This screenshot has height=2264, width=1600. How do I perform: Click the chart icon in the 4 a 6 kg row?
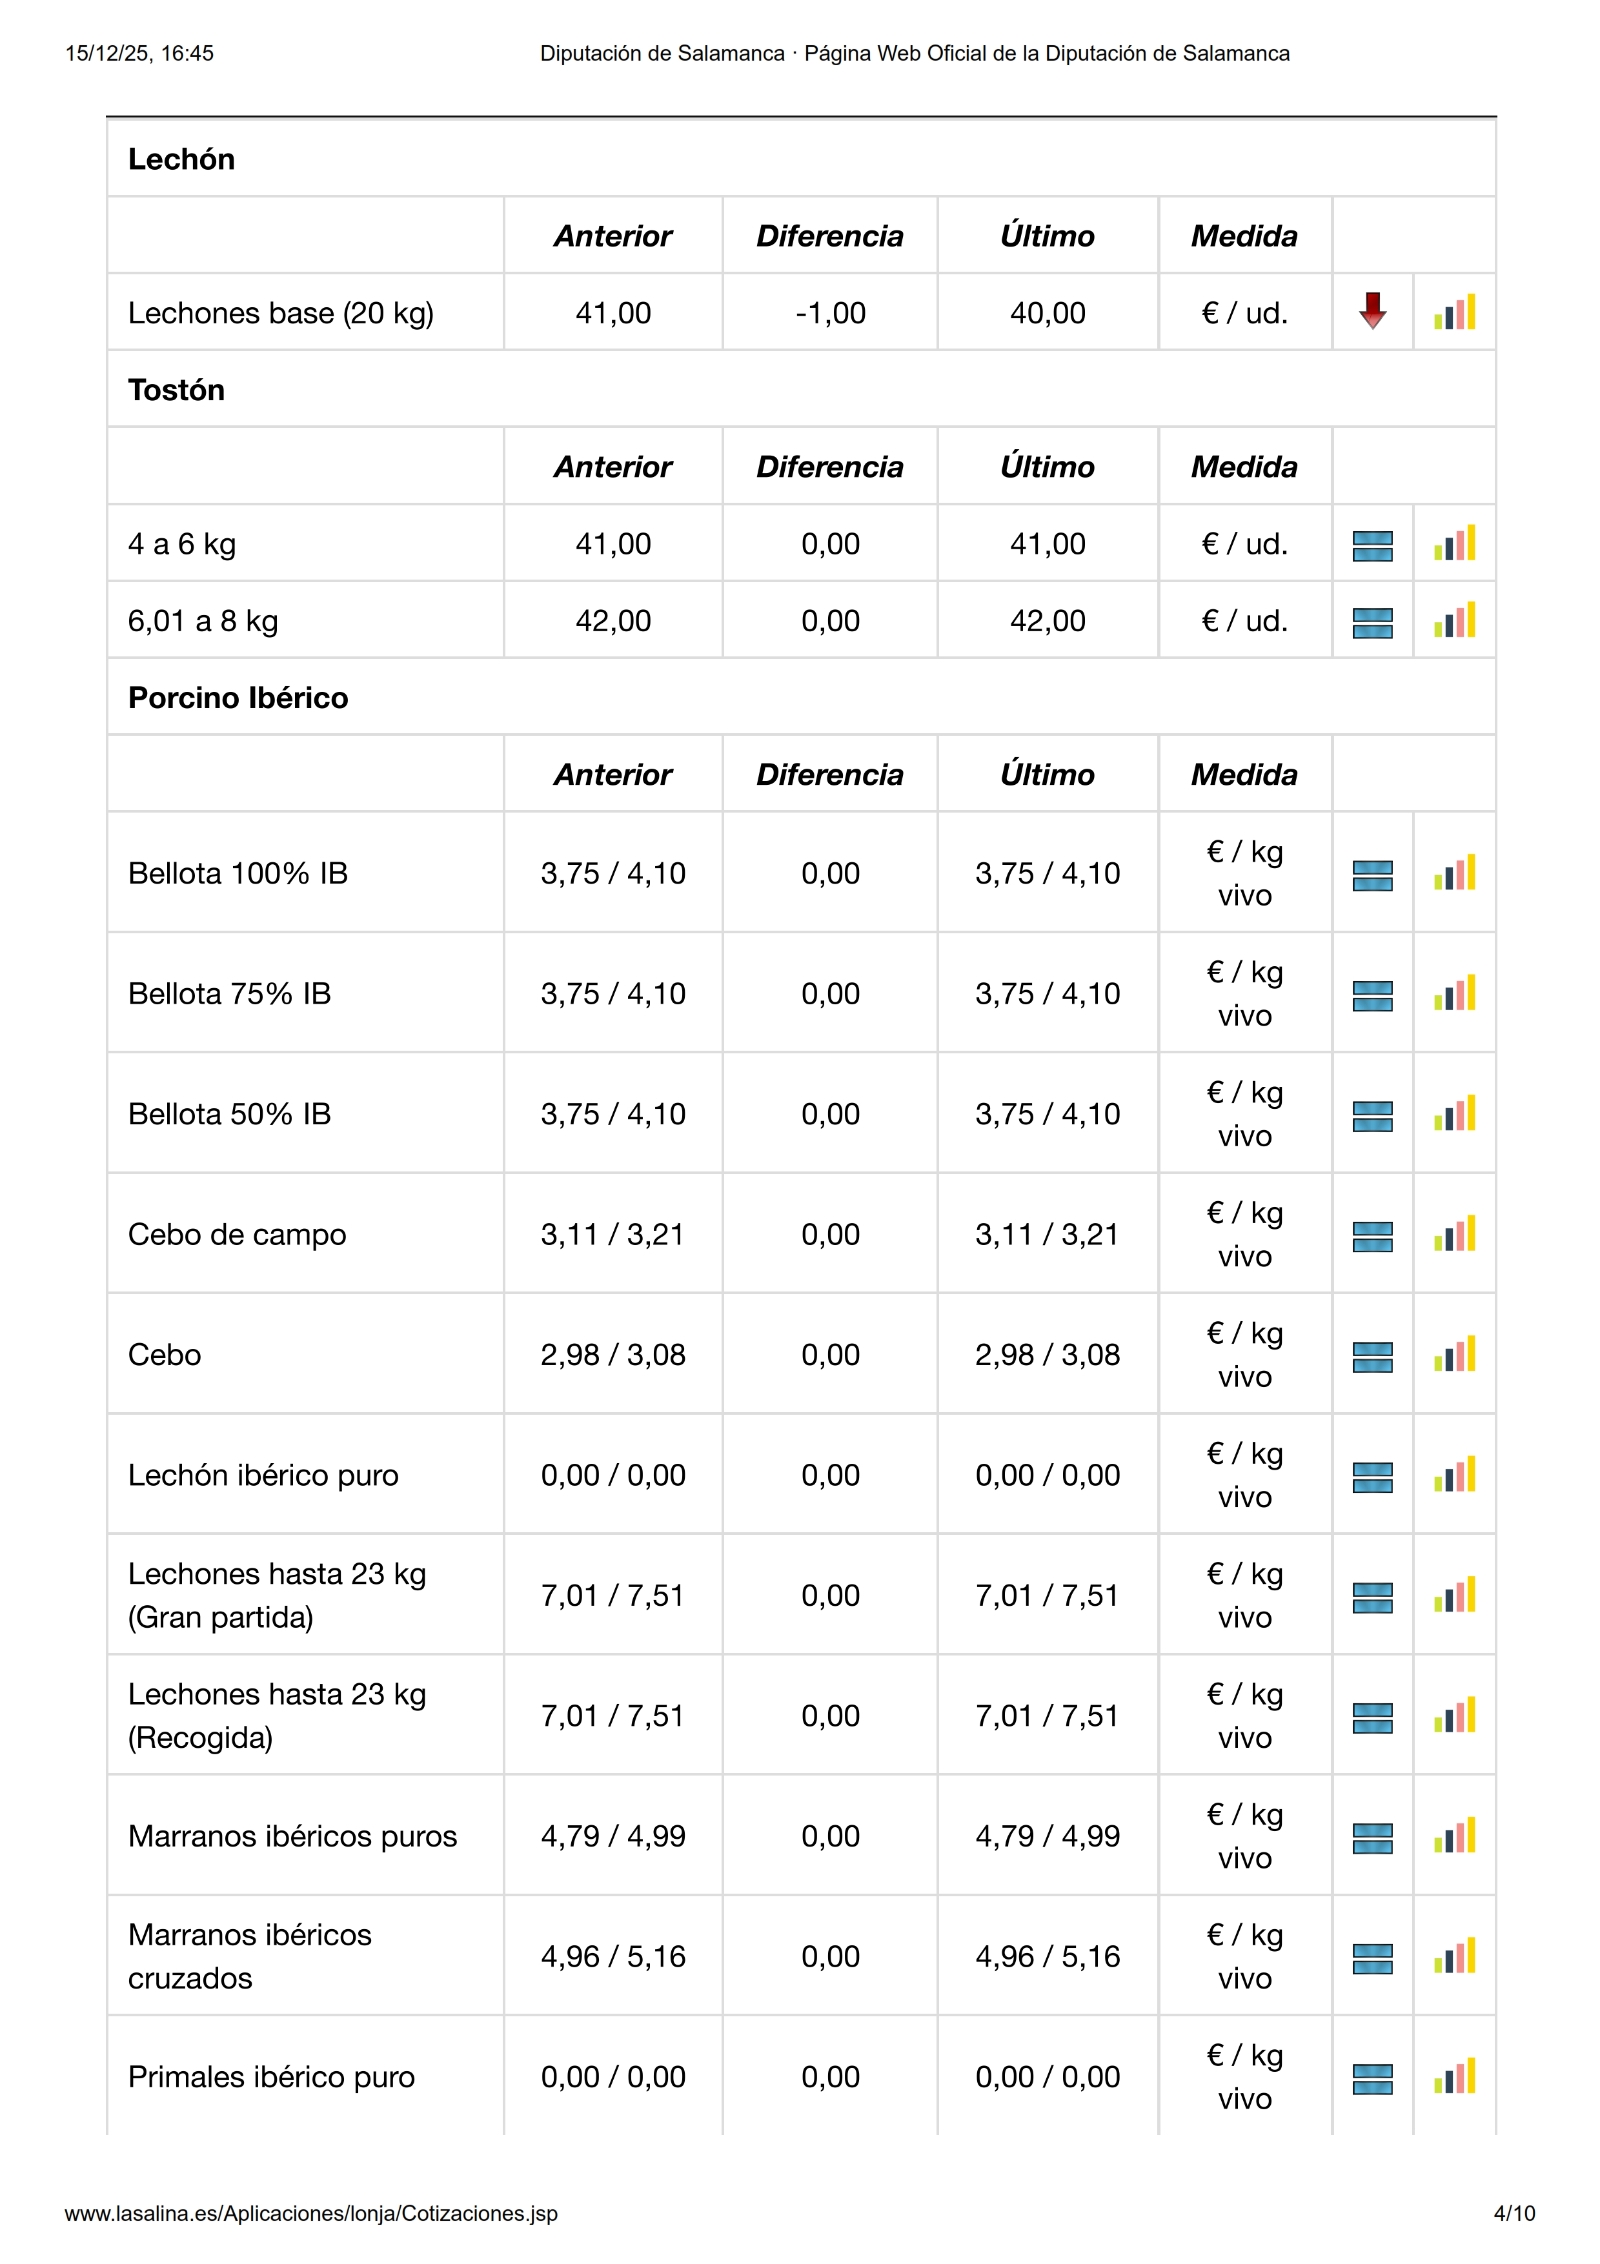[x=1454, y=544]
